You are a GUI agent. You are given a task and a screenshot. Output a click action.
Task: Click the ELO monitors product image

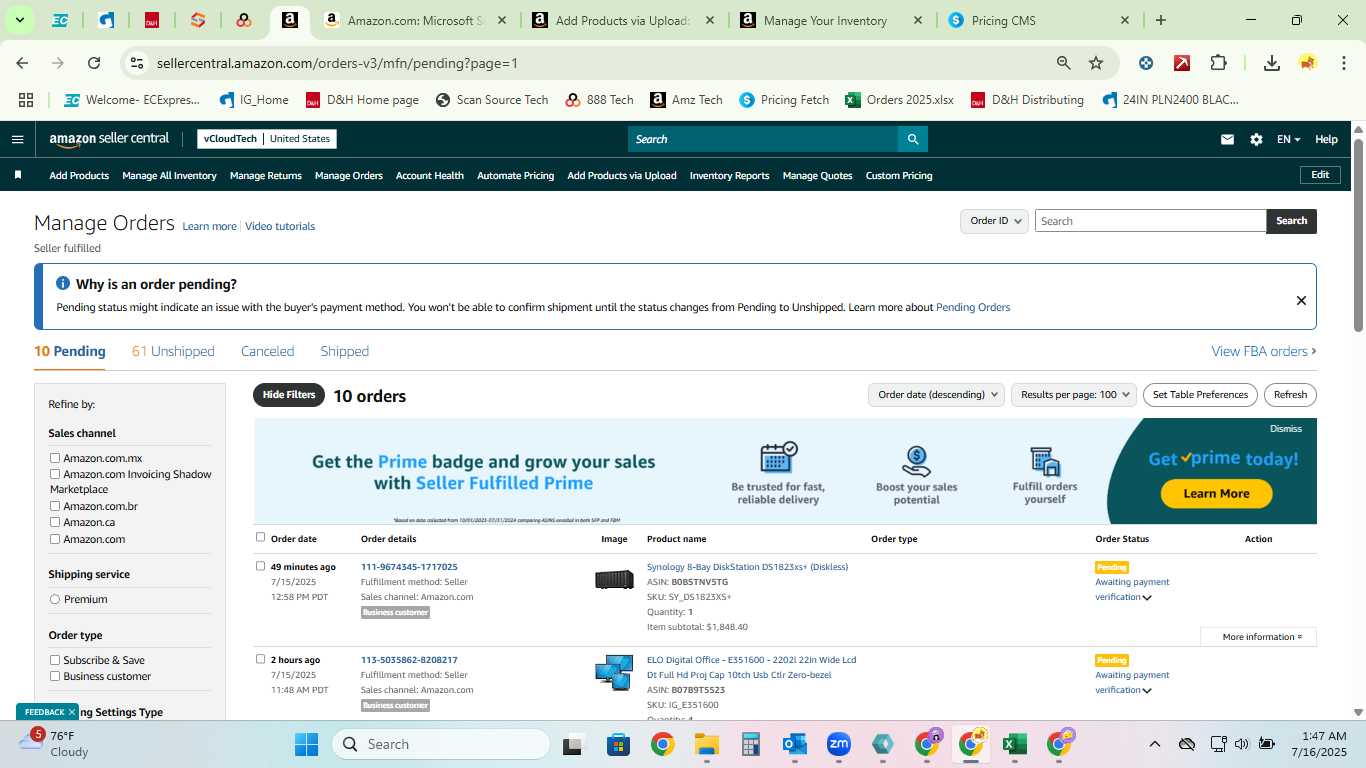[614, 673]
